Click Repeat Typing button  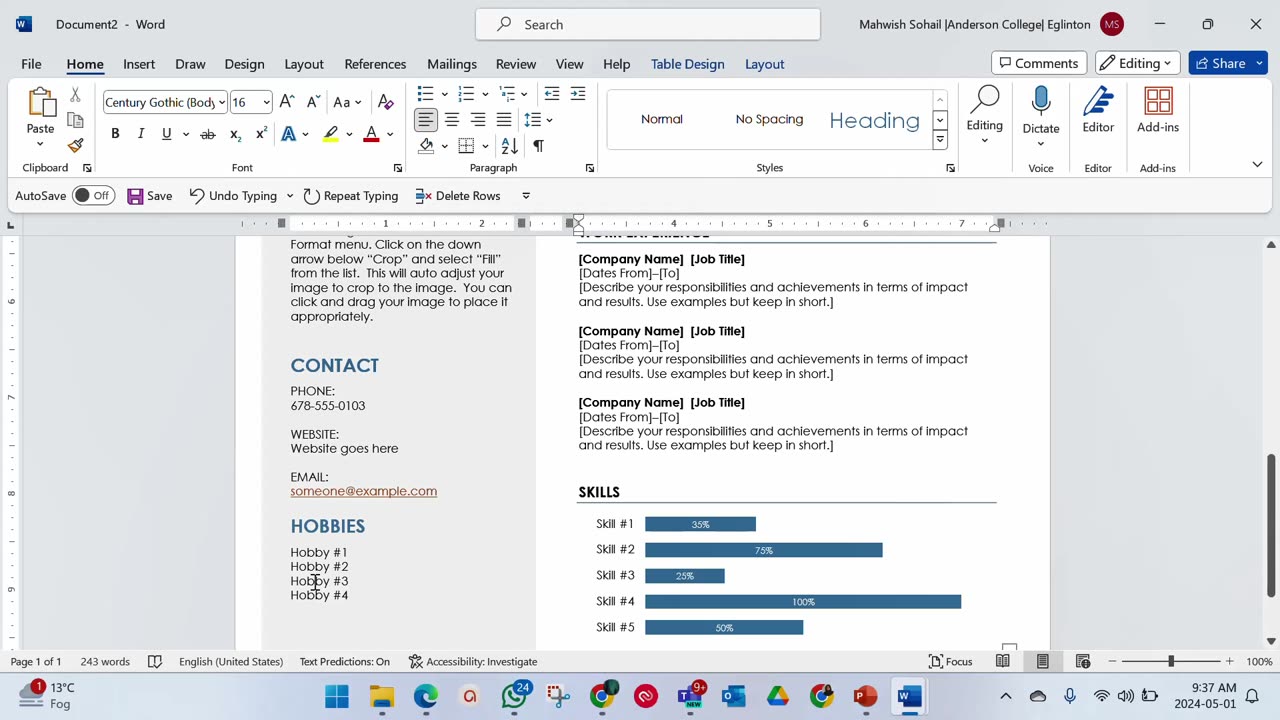tap(351, 196)
